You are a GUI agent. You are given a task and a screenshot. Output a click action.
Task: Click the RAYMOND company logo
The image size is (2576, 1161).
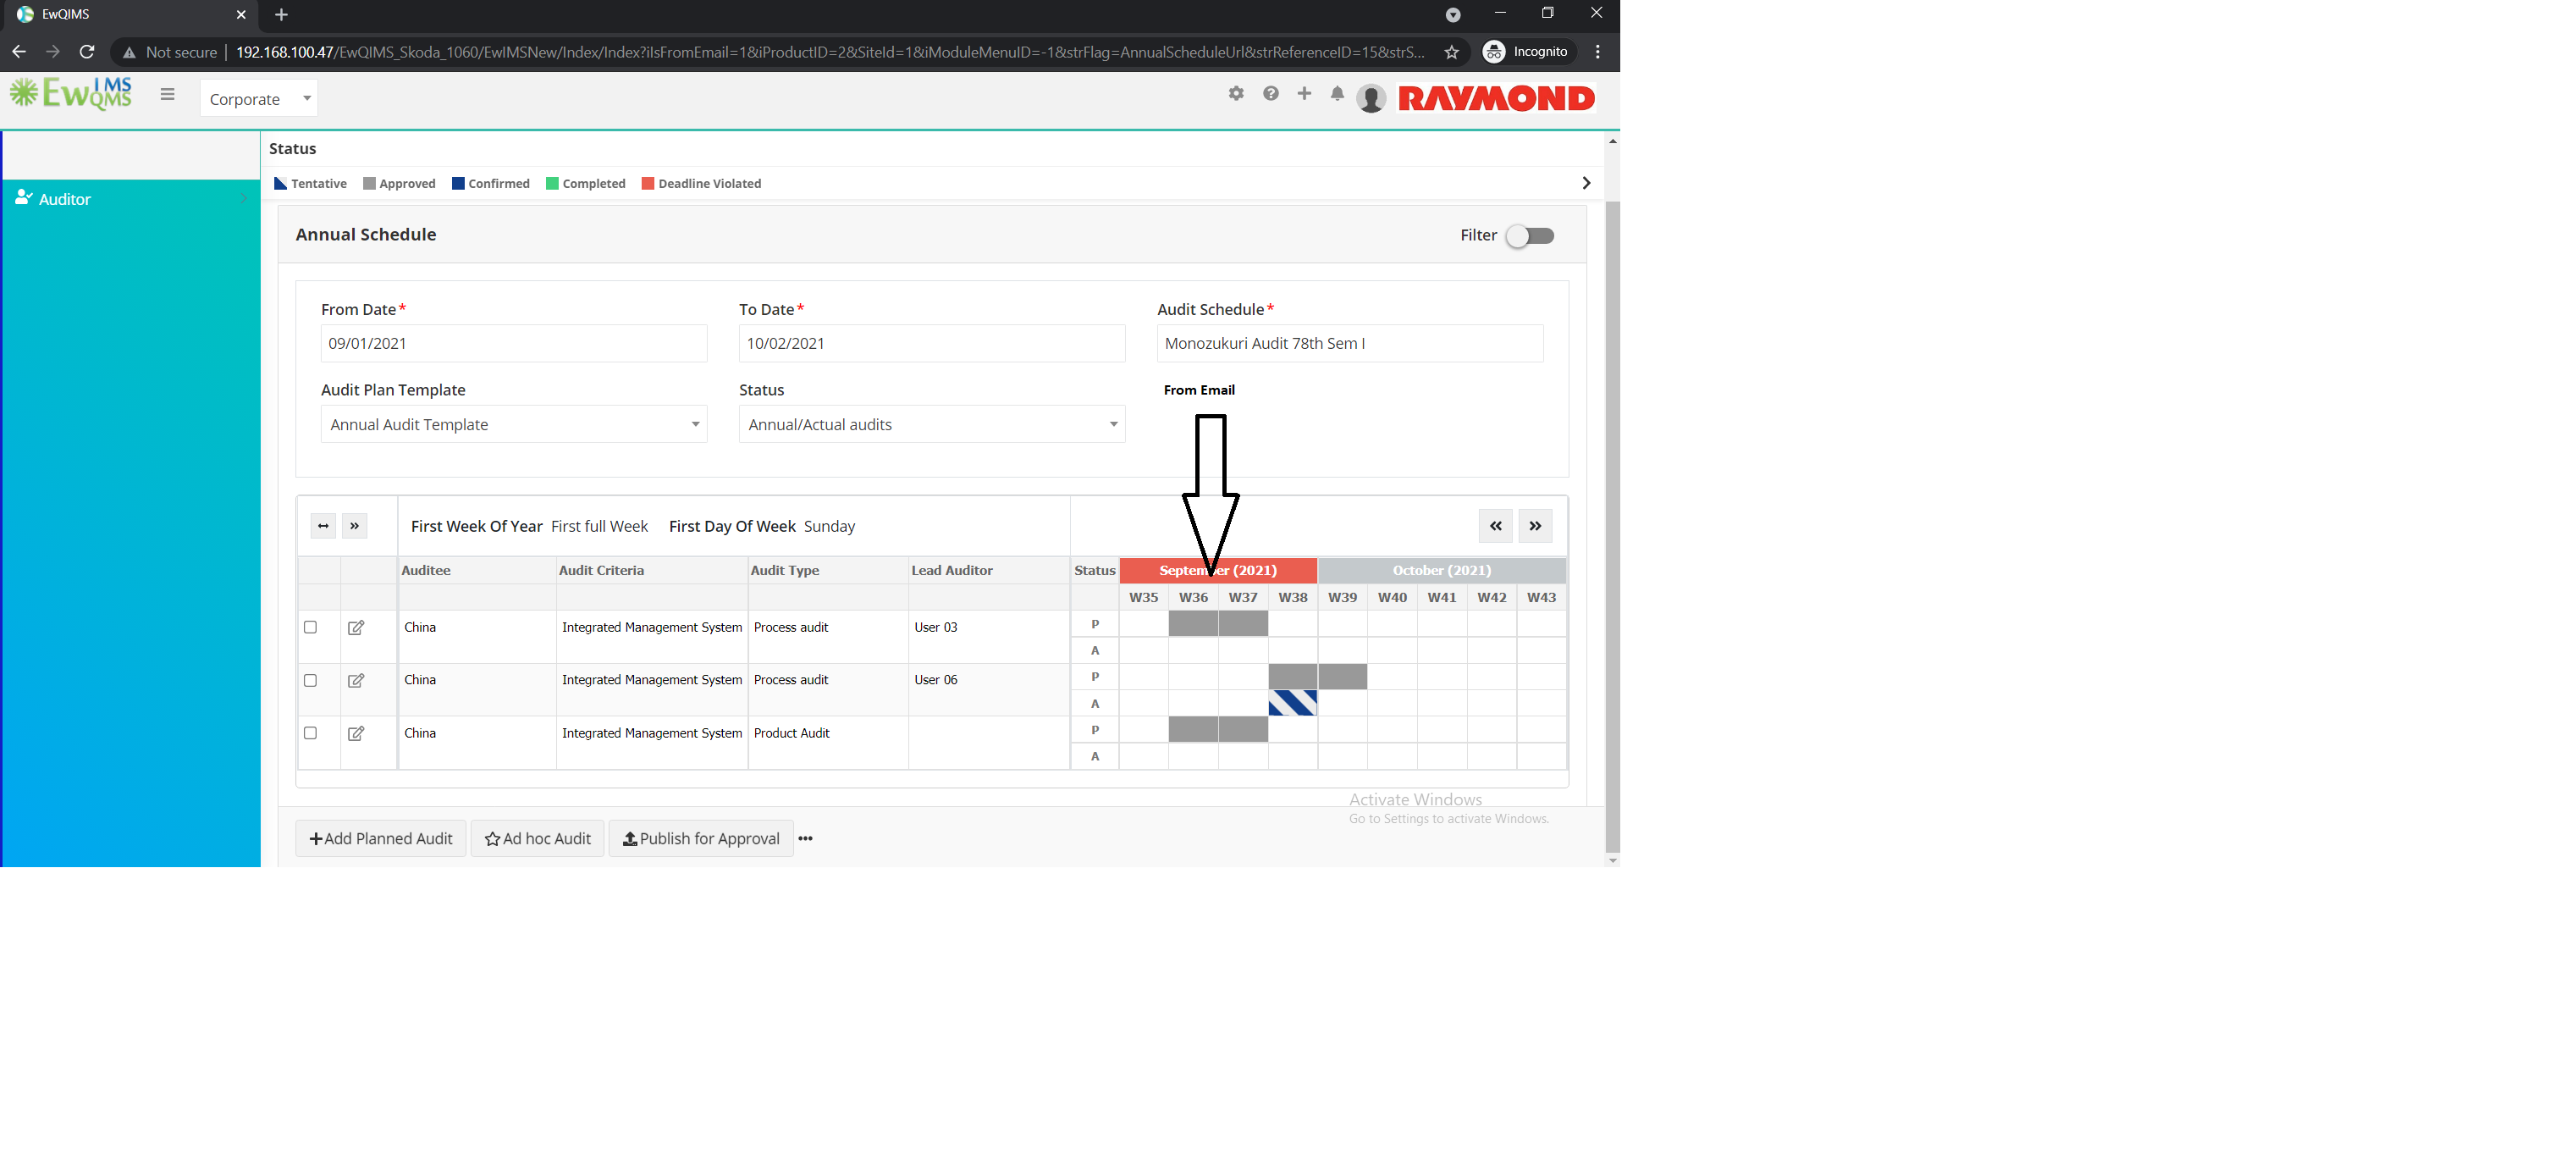pyautogui.click(x=1496, y=98)
